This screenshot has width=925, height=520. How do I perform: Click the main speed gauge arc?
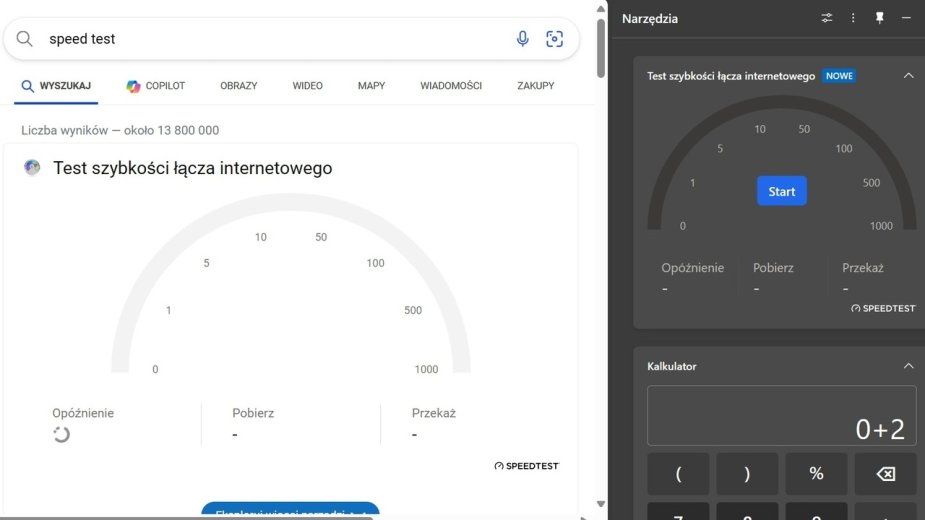click(290, 201)
